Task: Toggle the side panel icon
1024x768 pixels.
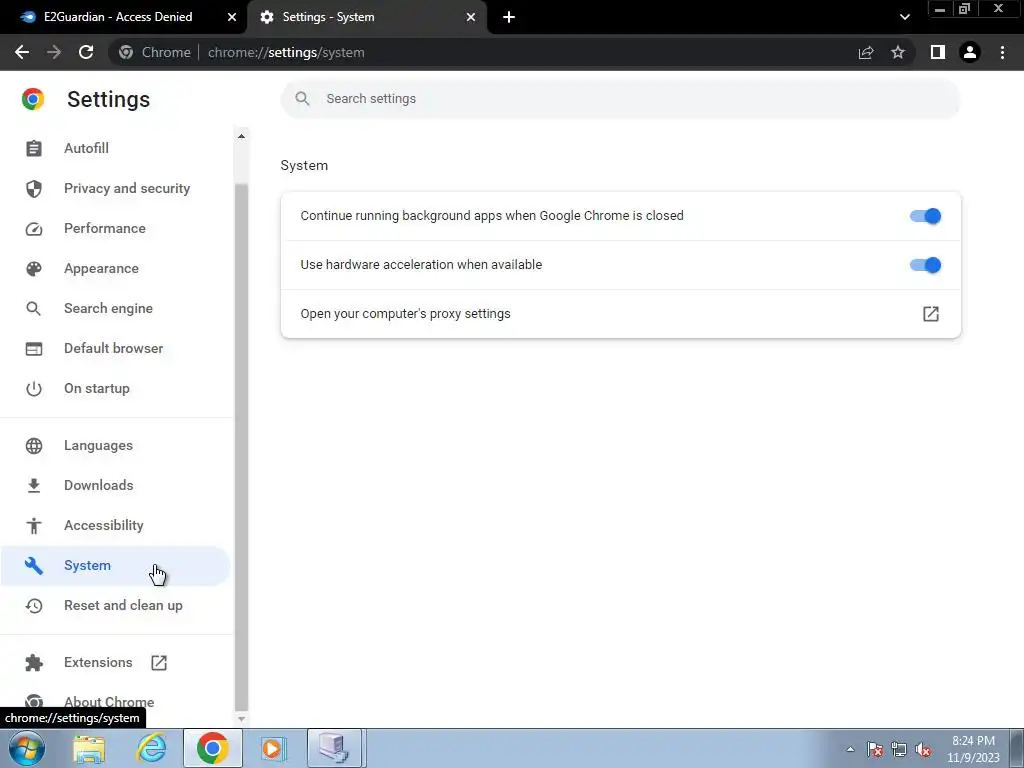Action: (938, 52)
